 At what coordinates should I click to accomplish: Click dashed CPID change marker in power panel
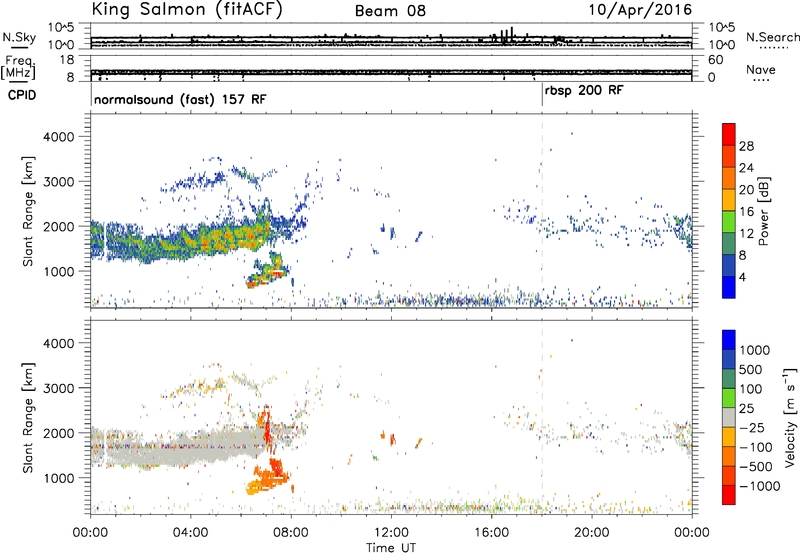(542, 211)
